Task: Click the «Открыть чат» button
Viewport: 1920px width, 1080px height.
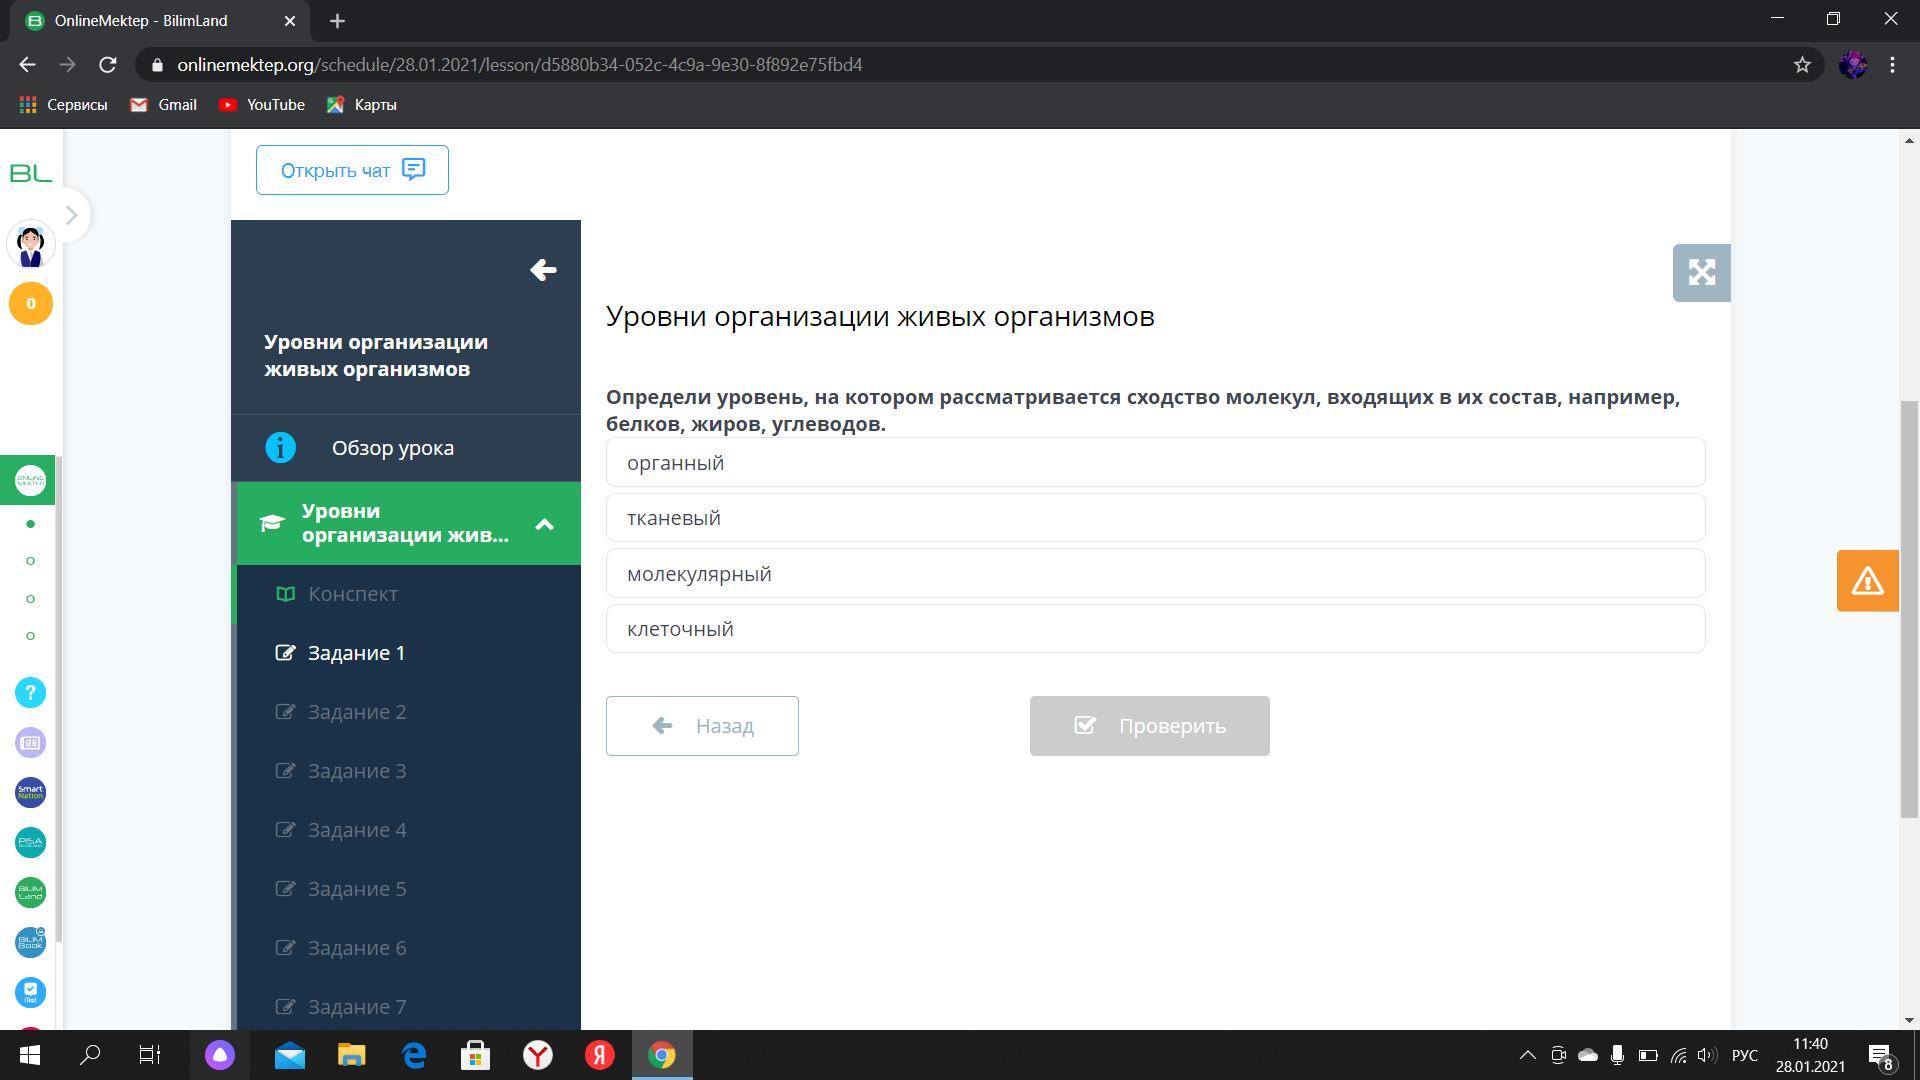Action: tap(352, 170)
